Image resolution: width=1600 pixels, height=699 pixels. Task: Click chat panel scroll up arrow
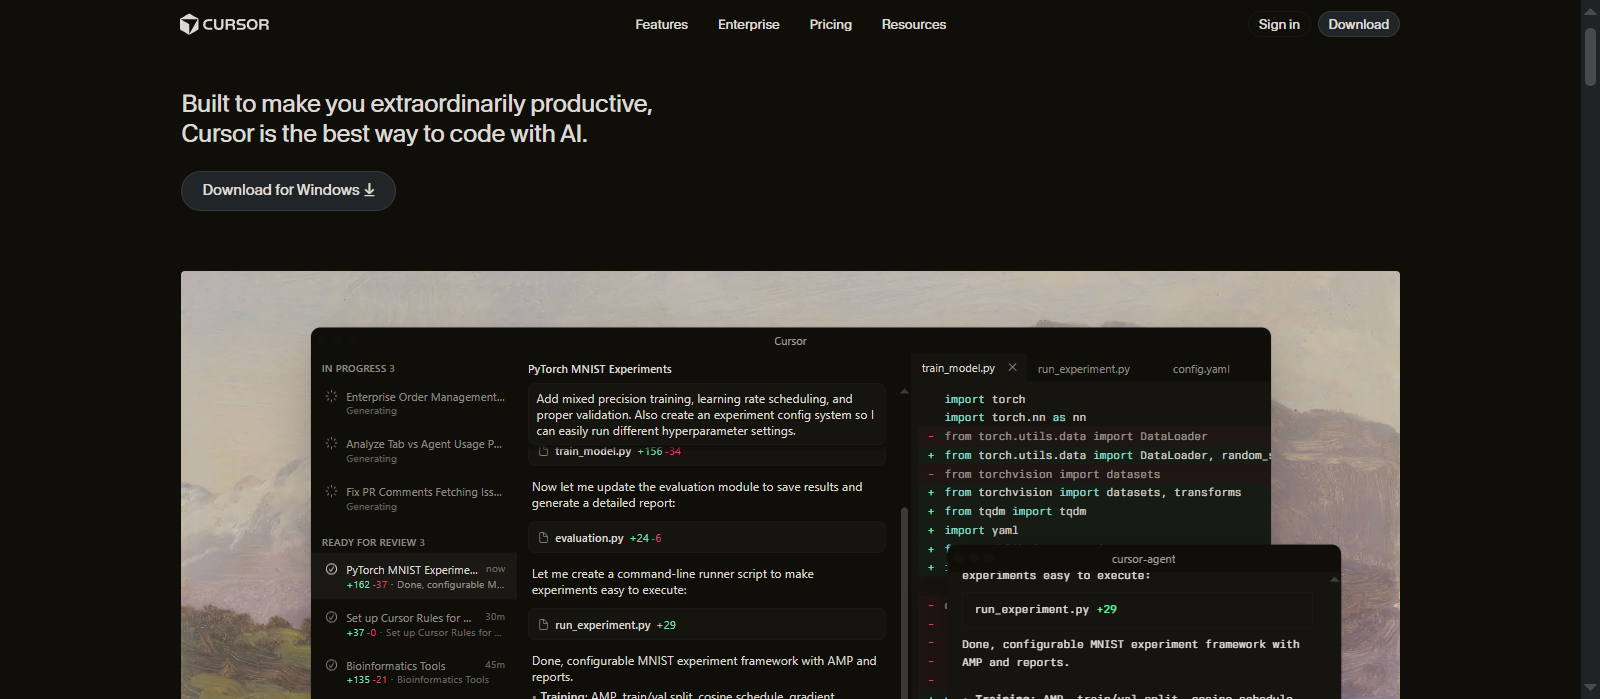pyautogui.click(x=904, y=391)
